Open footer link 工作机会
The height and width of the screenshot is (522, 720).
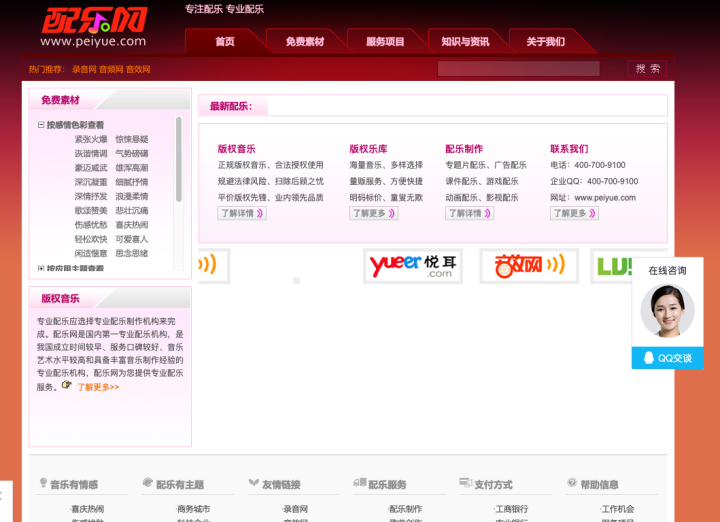coord(618,509)
